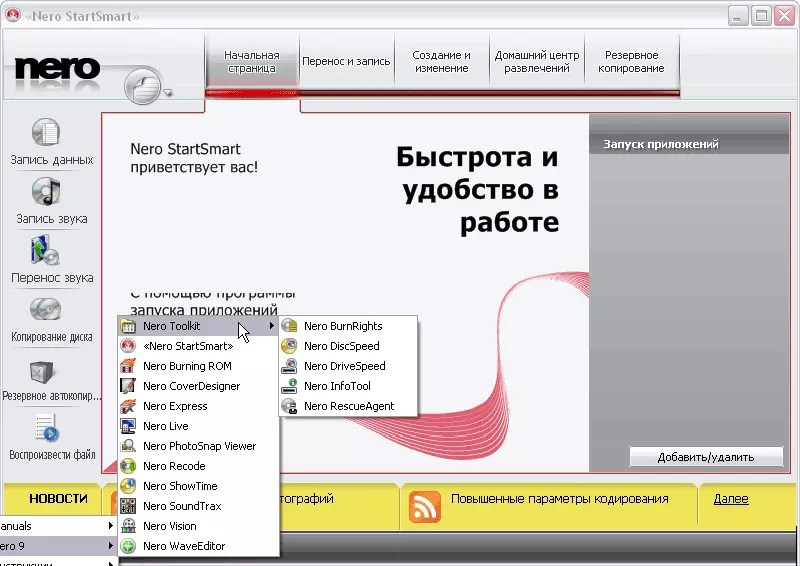This screenshot has height=566, width=800.
Task: Click the «Nero StartSmart» menu icon
Action: pyautogui.click(x=128, y=346)
